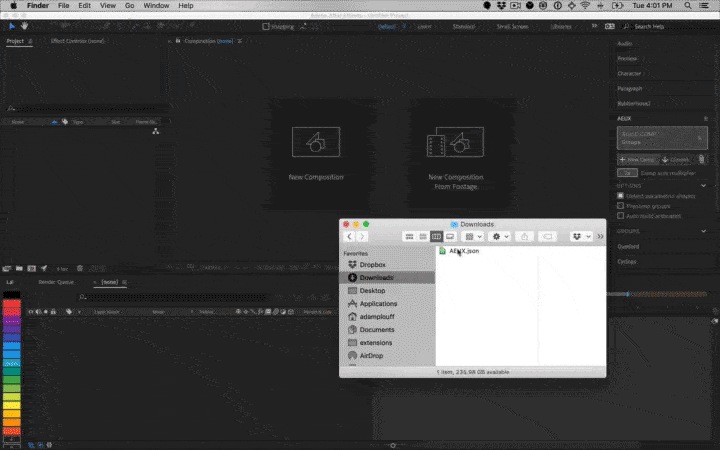Click the comp size multiplier input field
The height and width of the screenshot is (450, 720).
coord(627,173)
